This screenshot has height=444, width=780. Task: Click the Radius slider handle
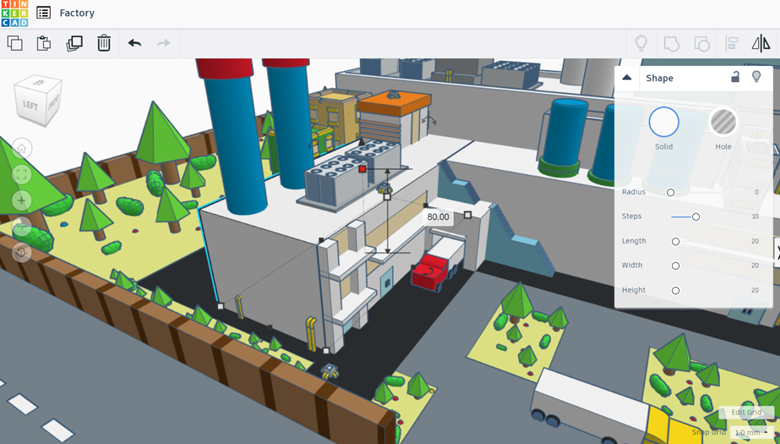pyautogui.click(x=671, y=192)
